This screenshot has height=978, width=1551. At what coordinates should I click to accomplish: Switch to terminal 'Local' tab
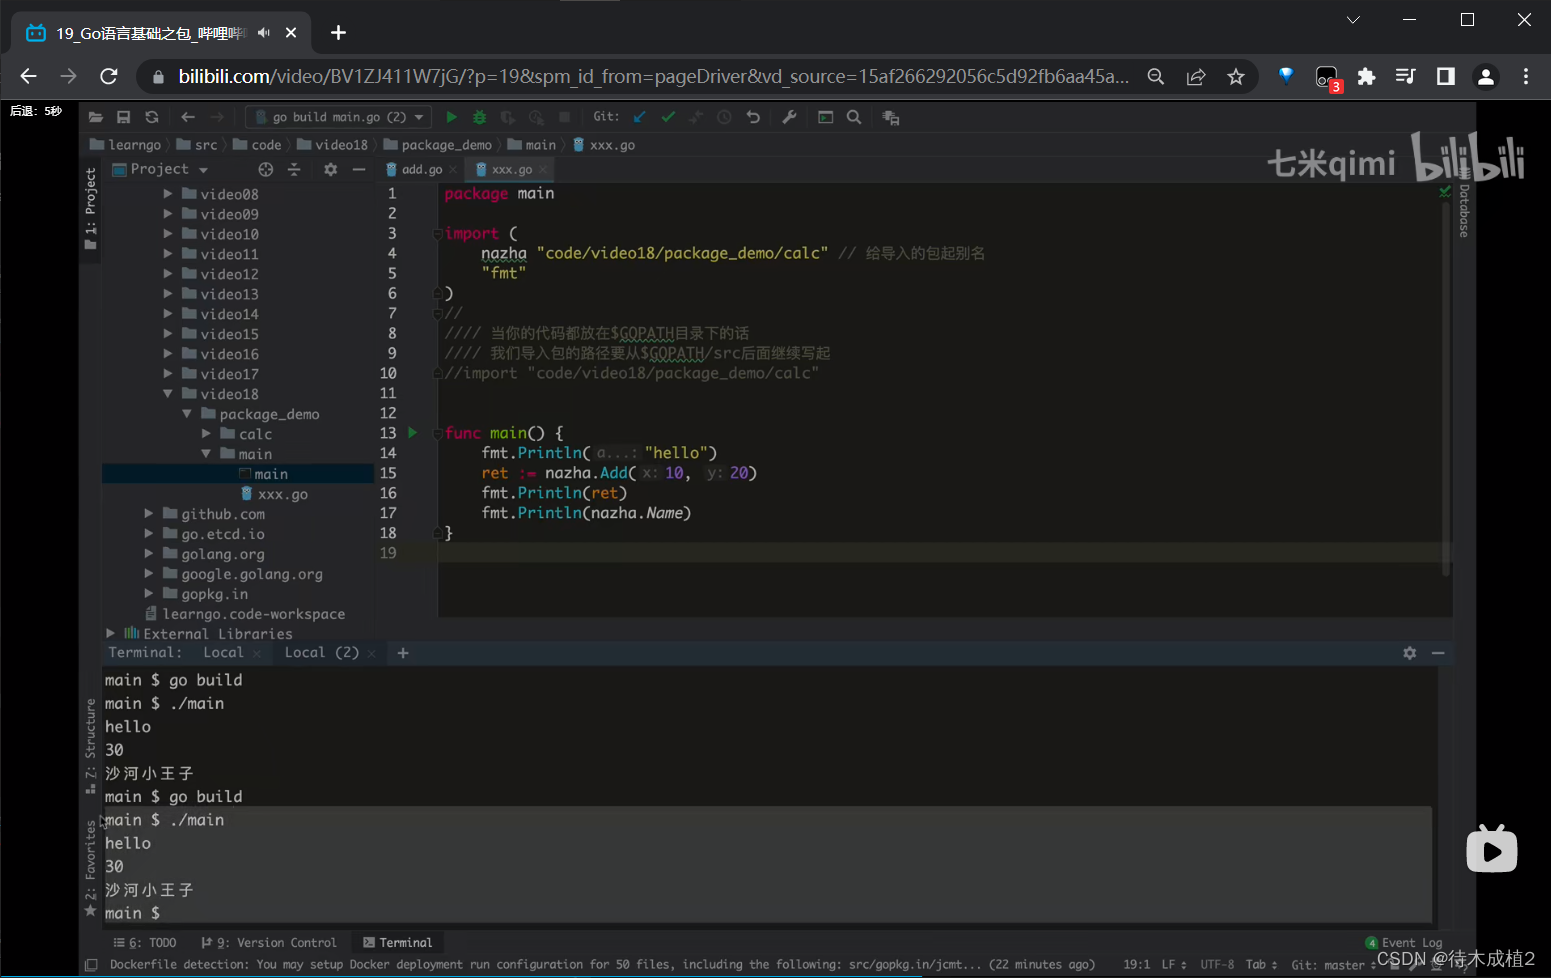pyautogui.click(x=223, y=653)
